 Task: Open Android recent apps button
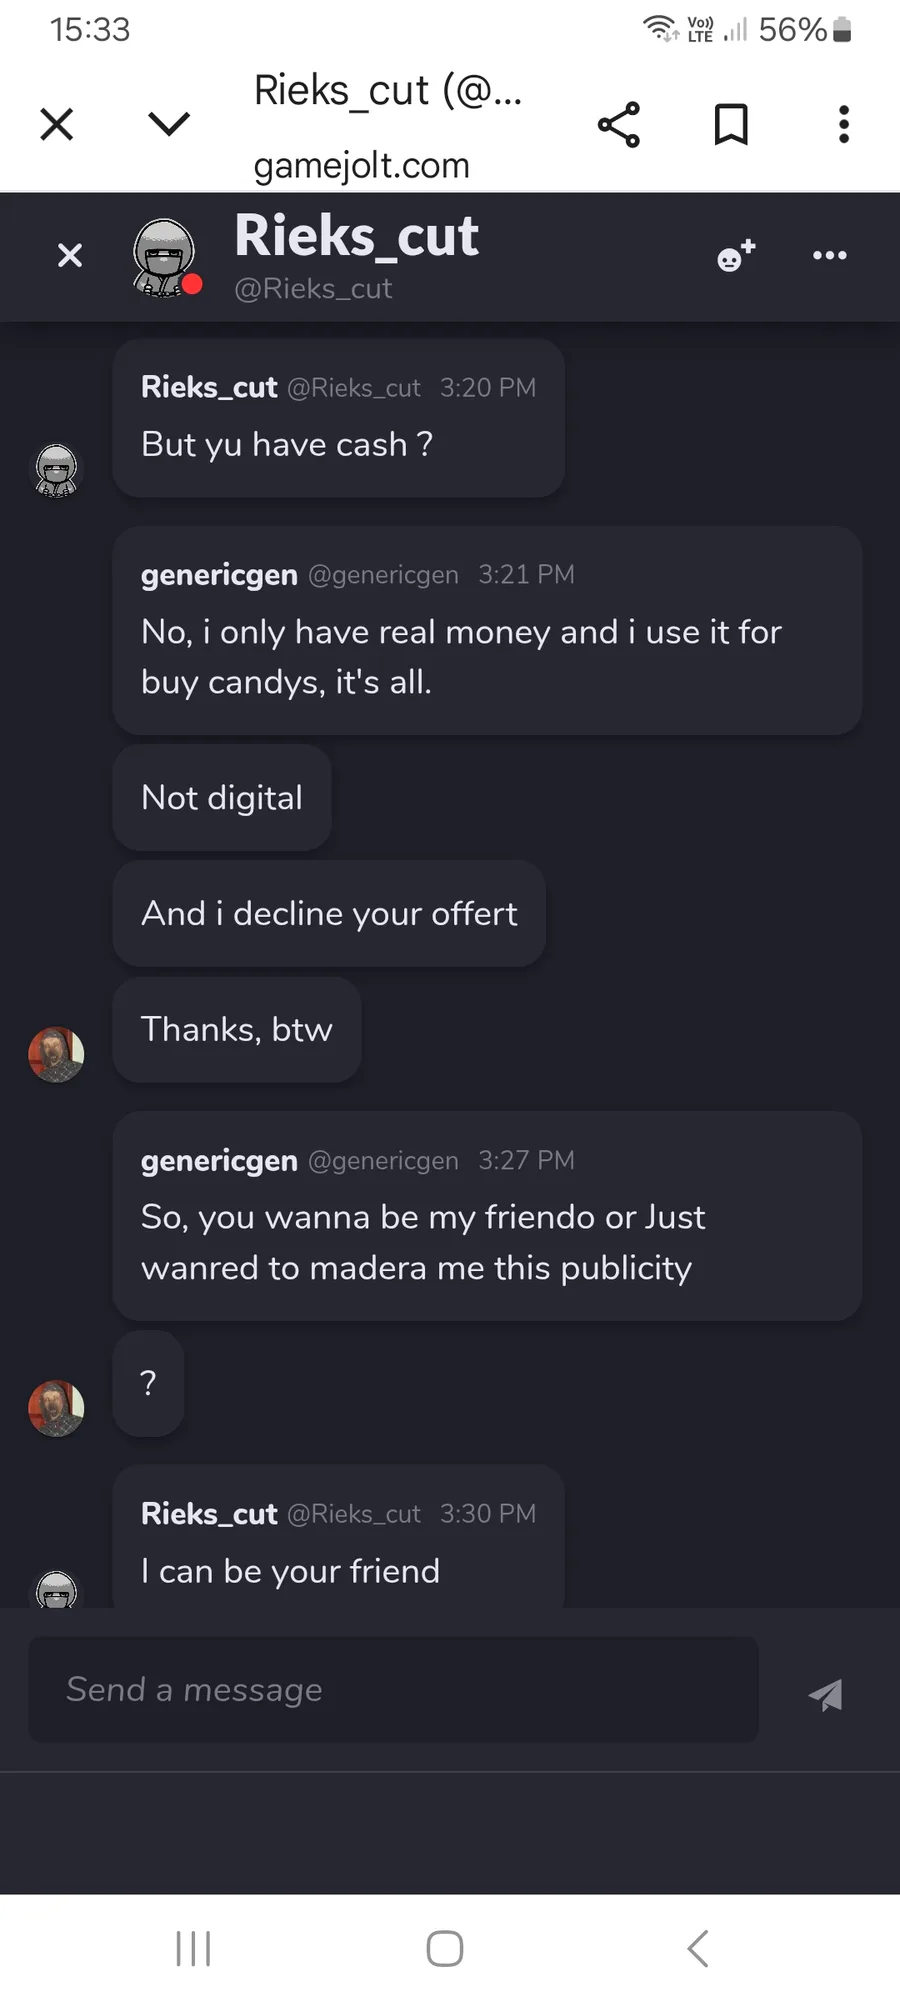pyautogui.click(x=193, y=1948)
